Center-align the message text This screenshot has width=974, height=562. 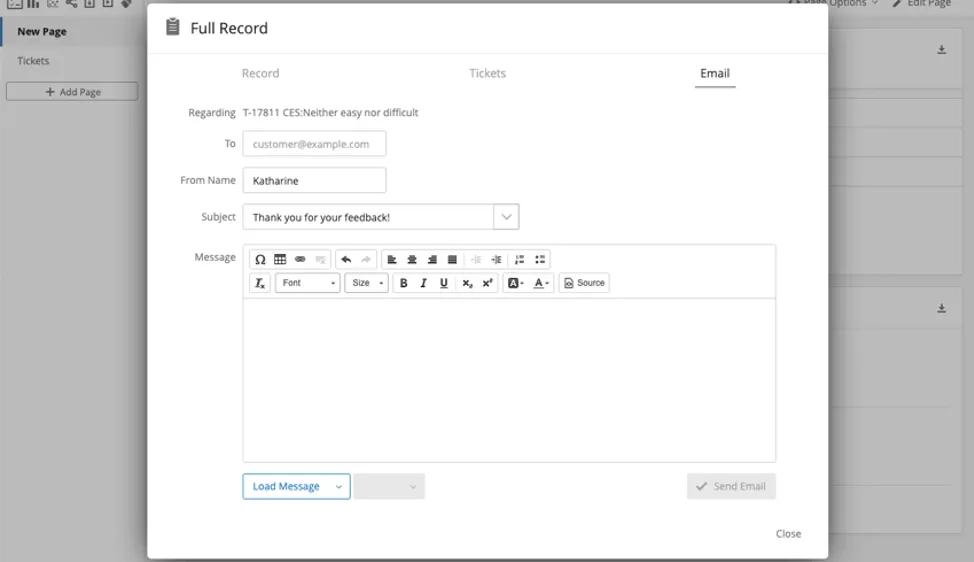coord(412,260)
